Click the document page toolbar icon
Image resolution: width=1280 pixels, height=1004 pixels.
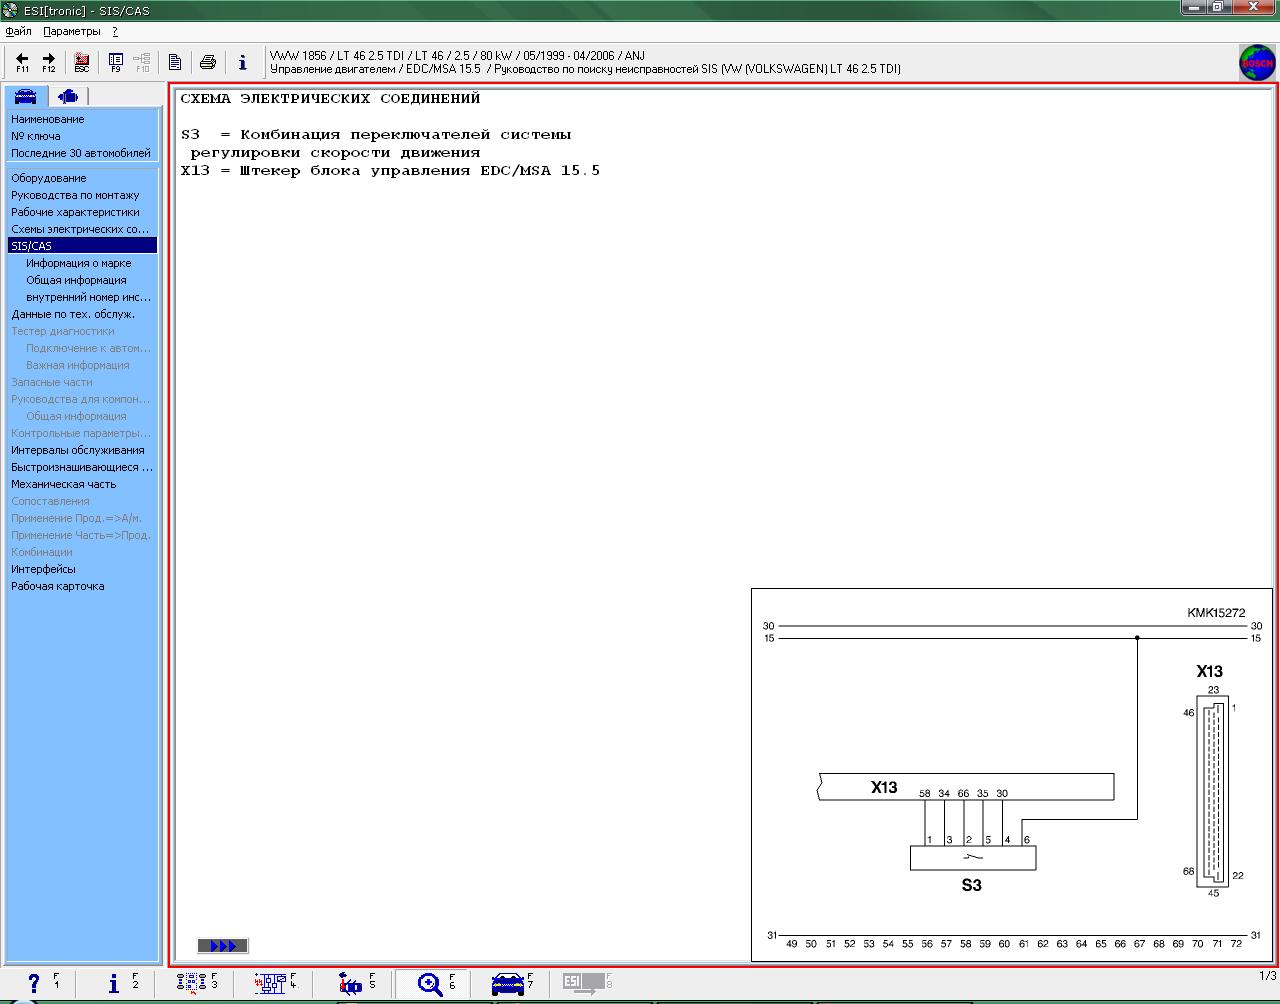[x=175, y=63]
